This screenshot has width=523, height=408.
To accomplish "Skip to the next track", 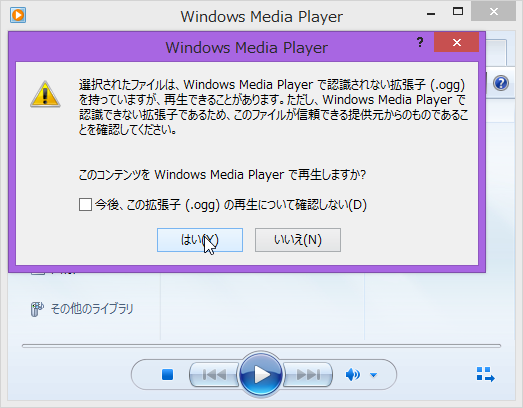I will (x=308, y=375).
